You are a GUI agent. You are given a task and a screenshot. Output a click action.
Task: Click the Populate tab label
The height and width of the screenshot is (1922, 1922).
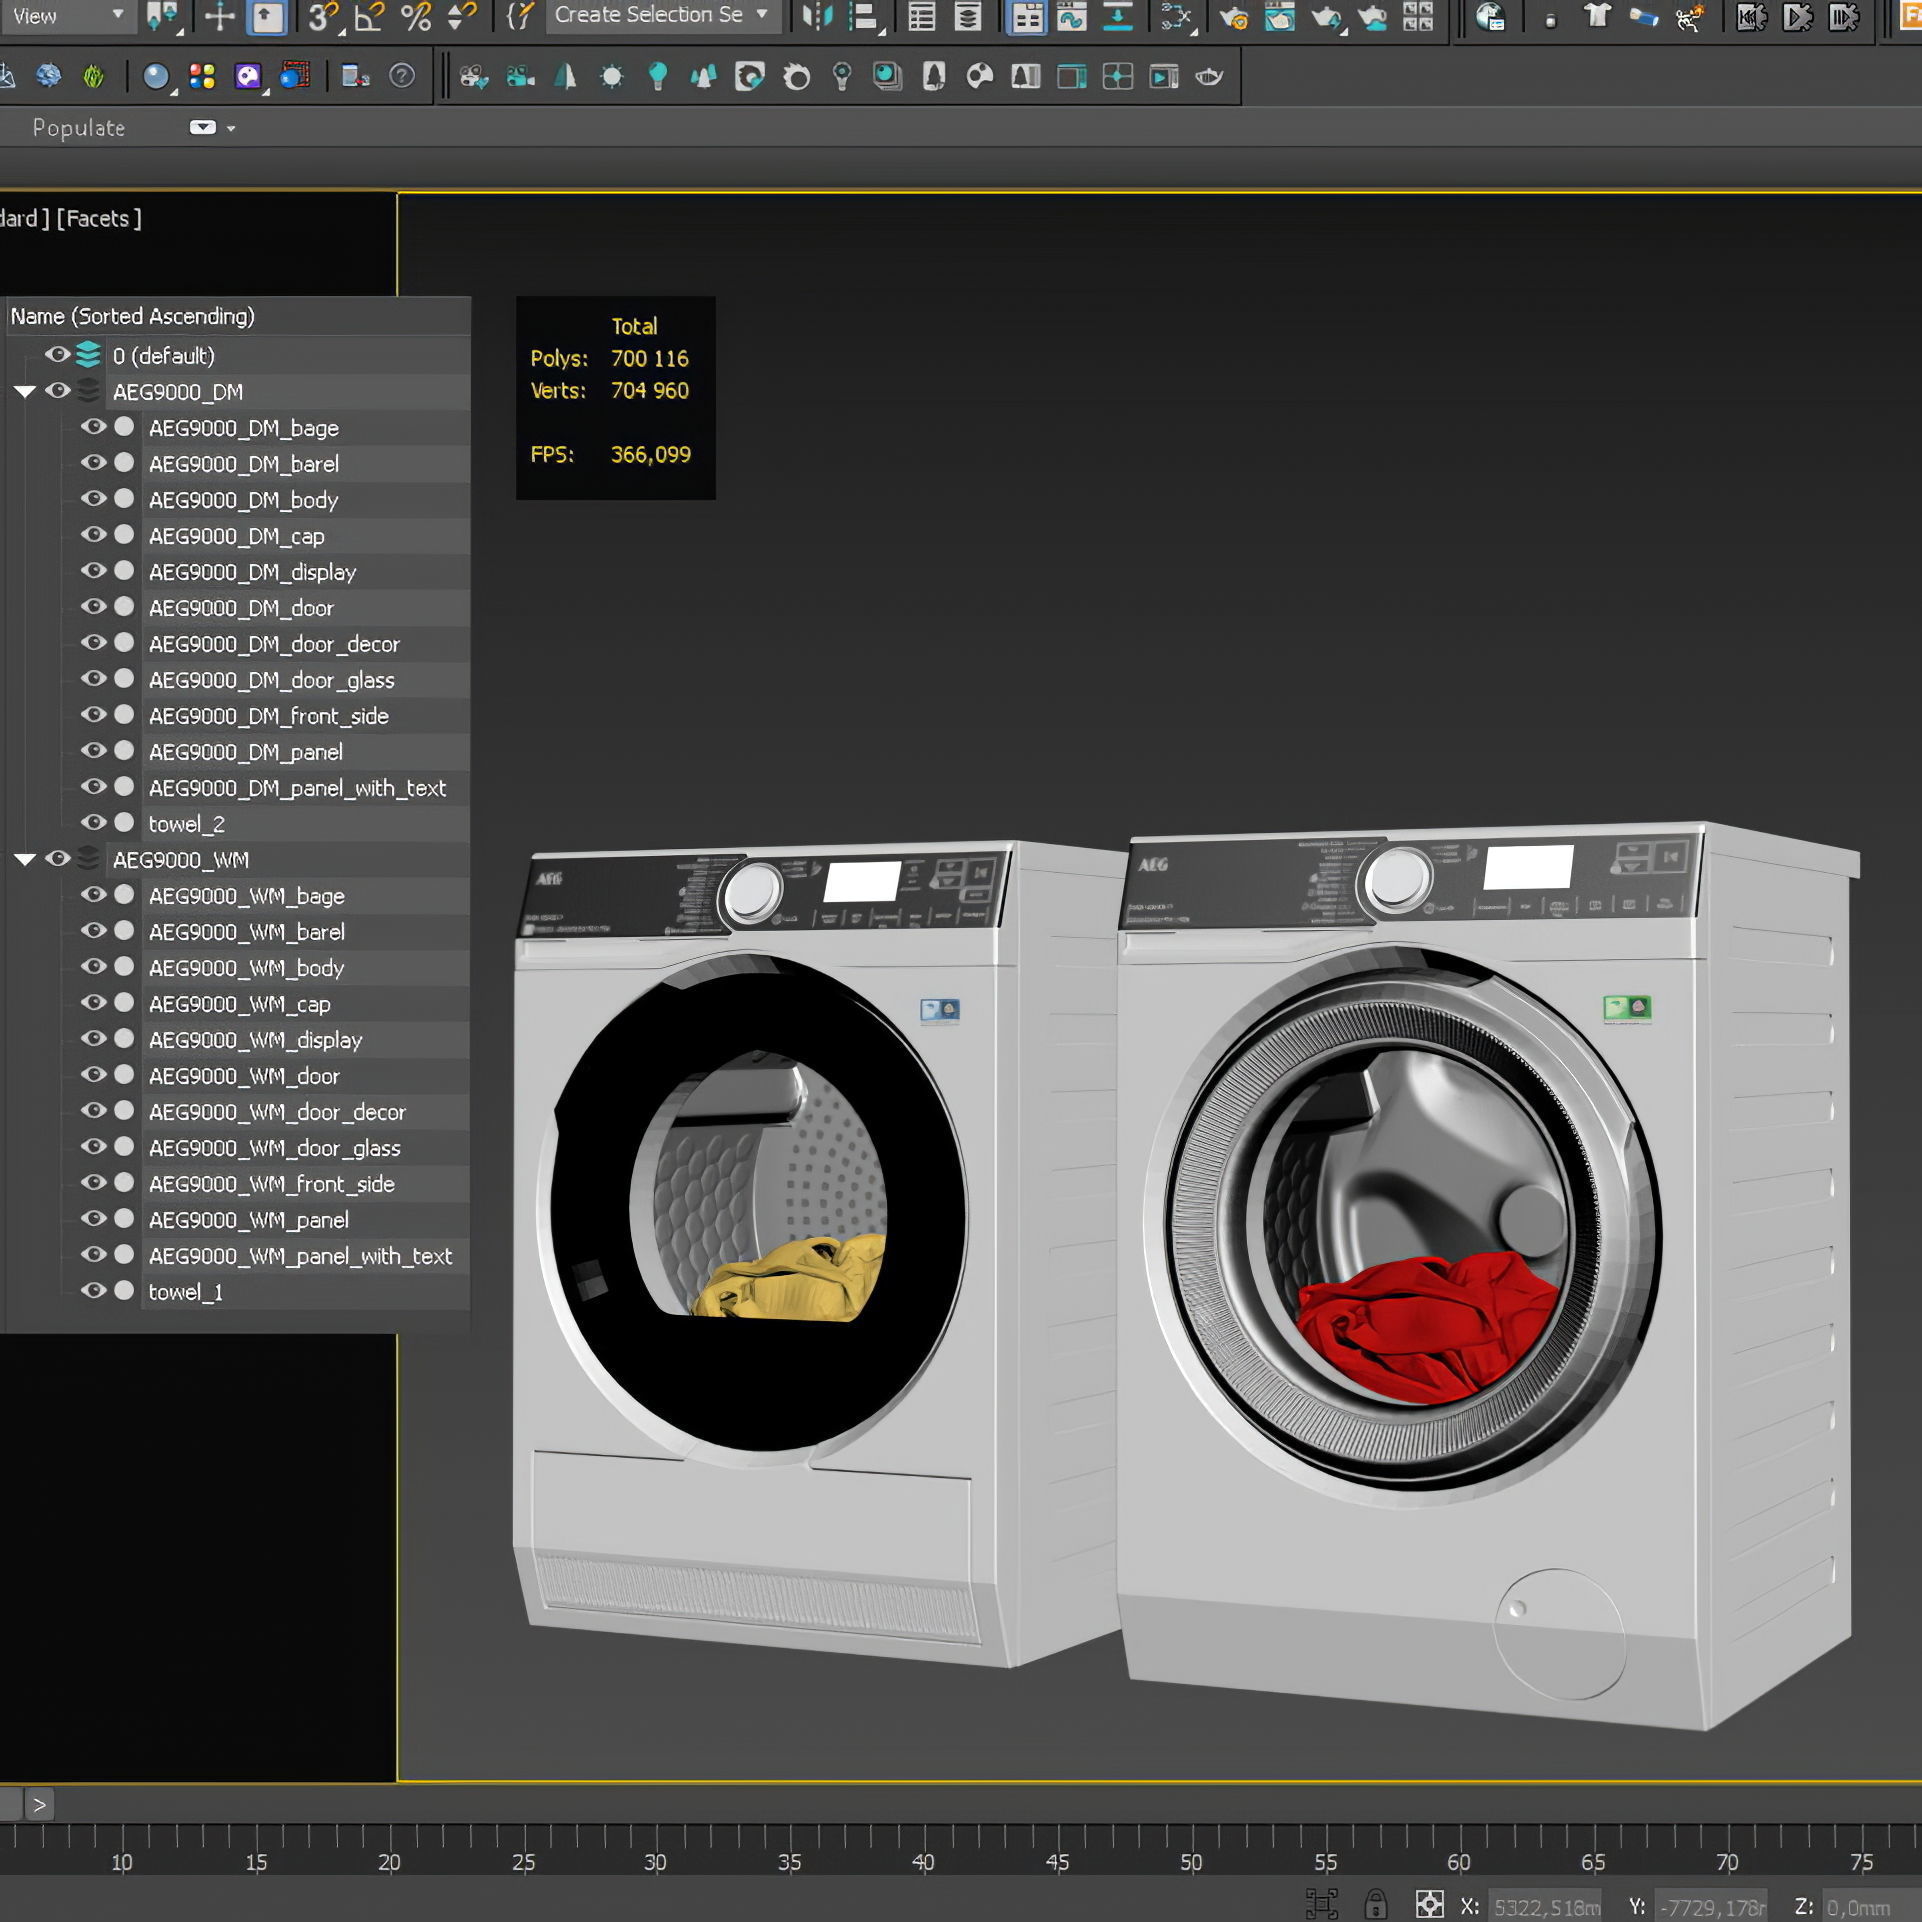coord(79,128)
